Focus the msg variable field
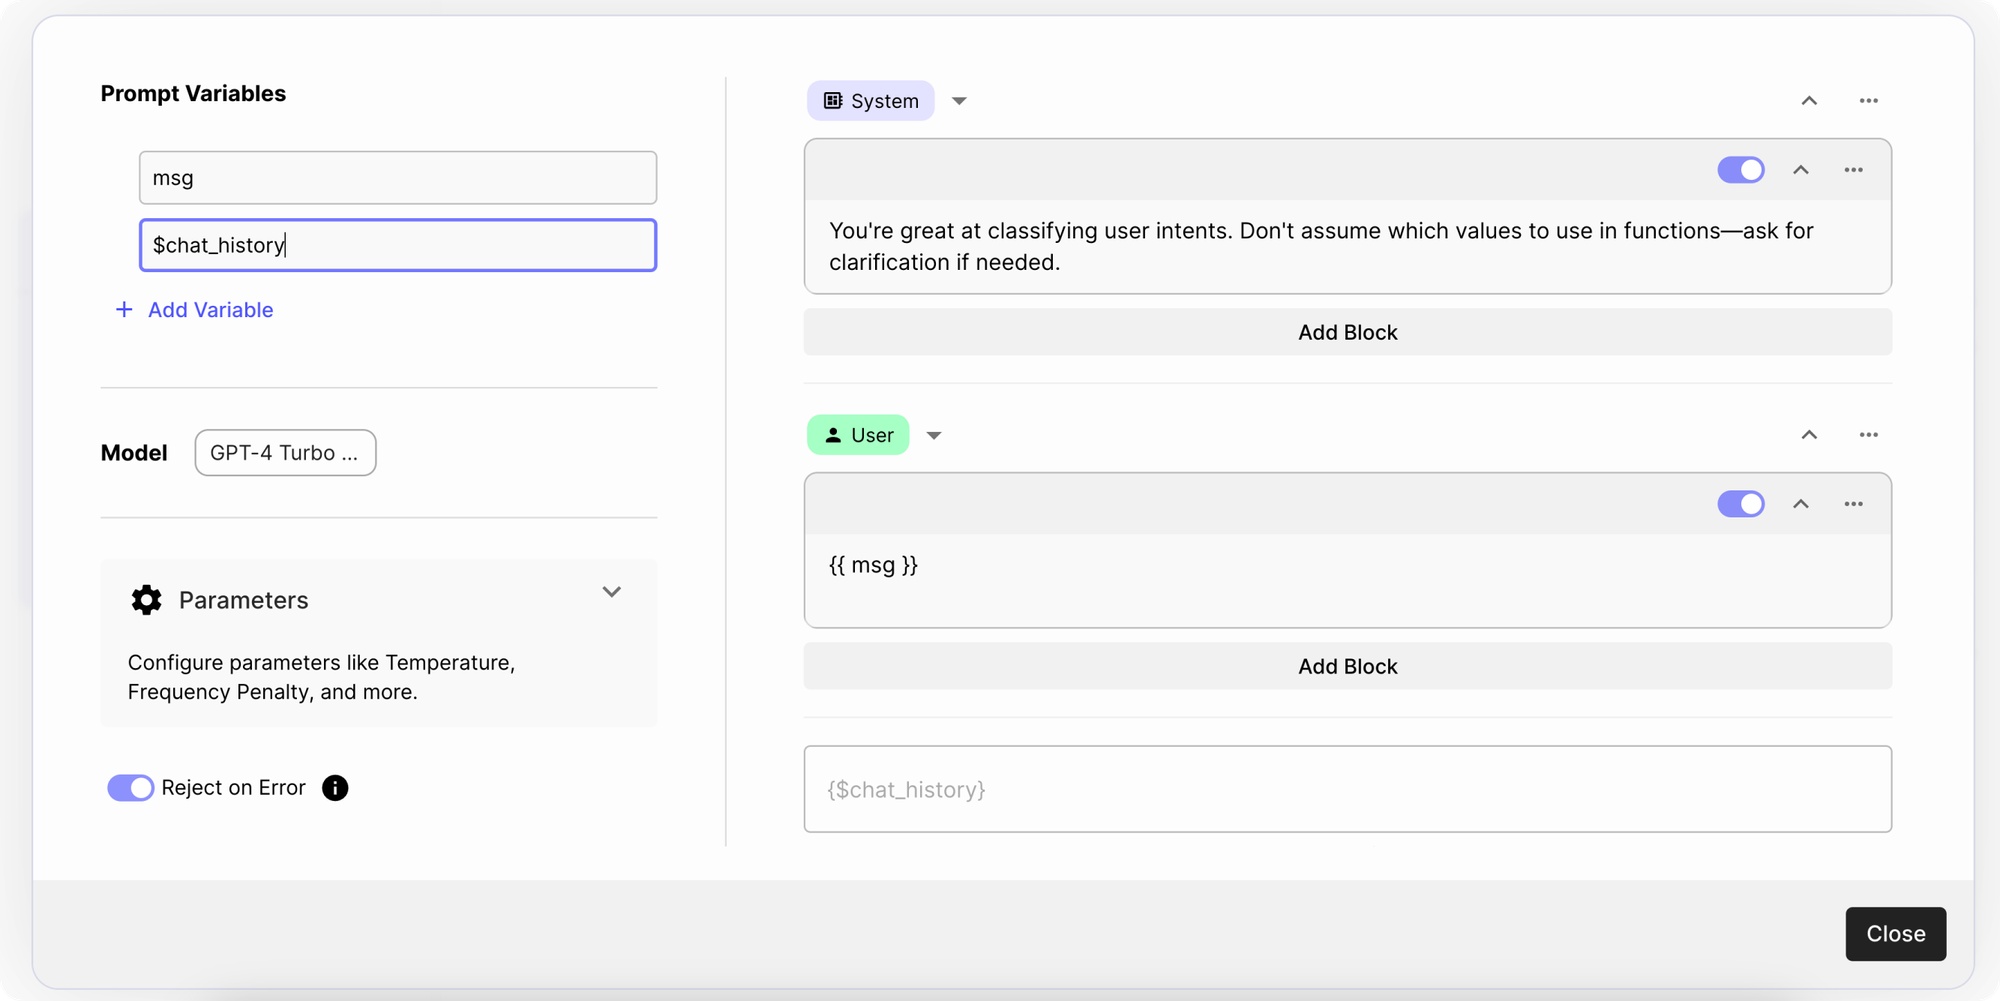This screenshot has width=2000, height=1001. 398,178
